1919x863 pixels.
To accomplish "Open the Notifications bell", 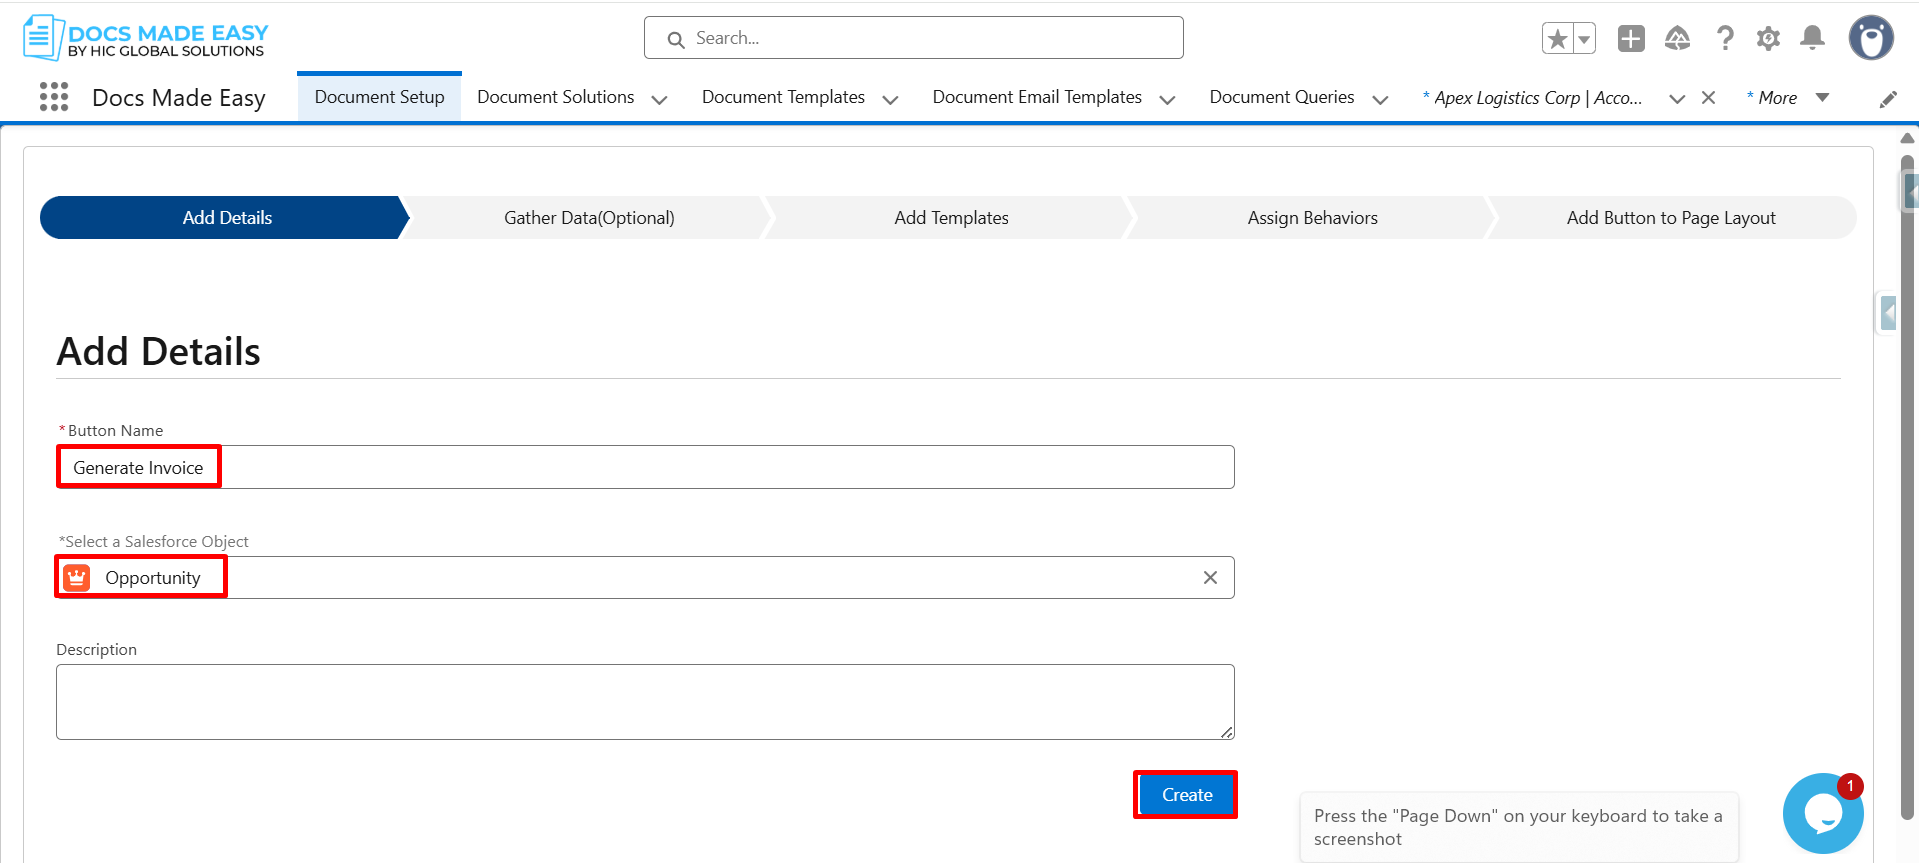I will click(x=1812, y=39).
